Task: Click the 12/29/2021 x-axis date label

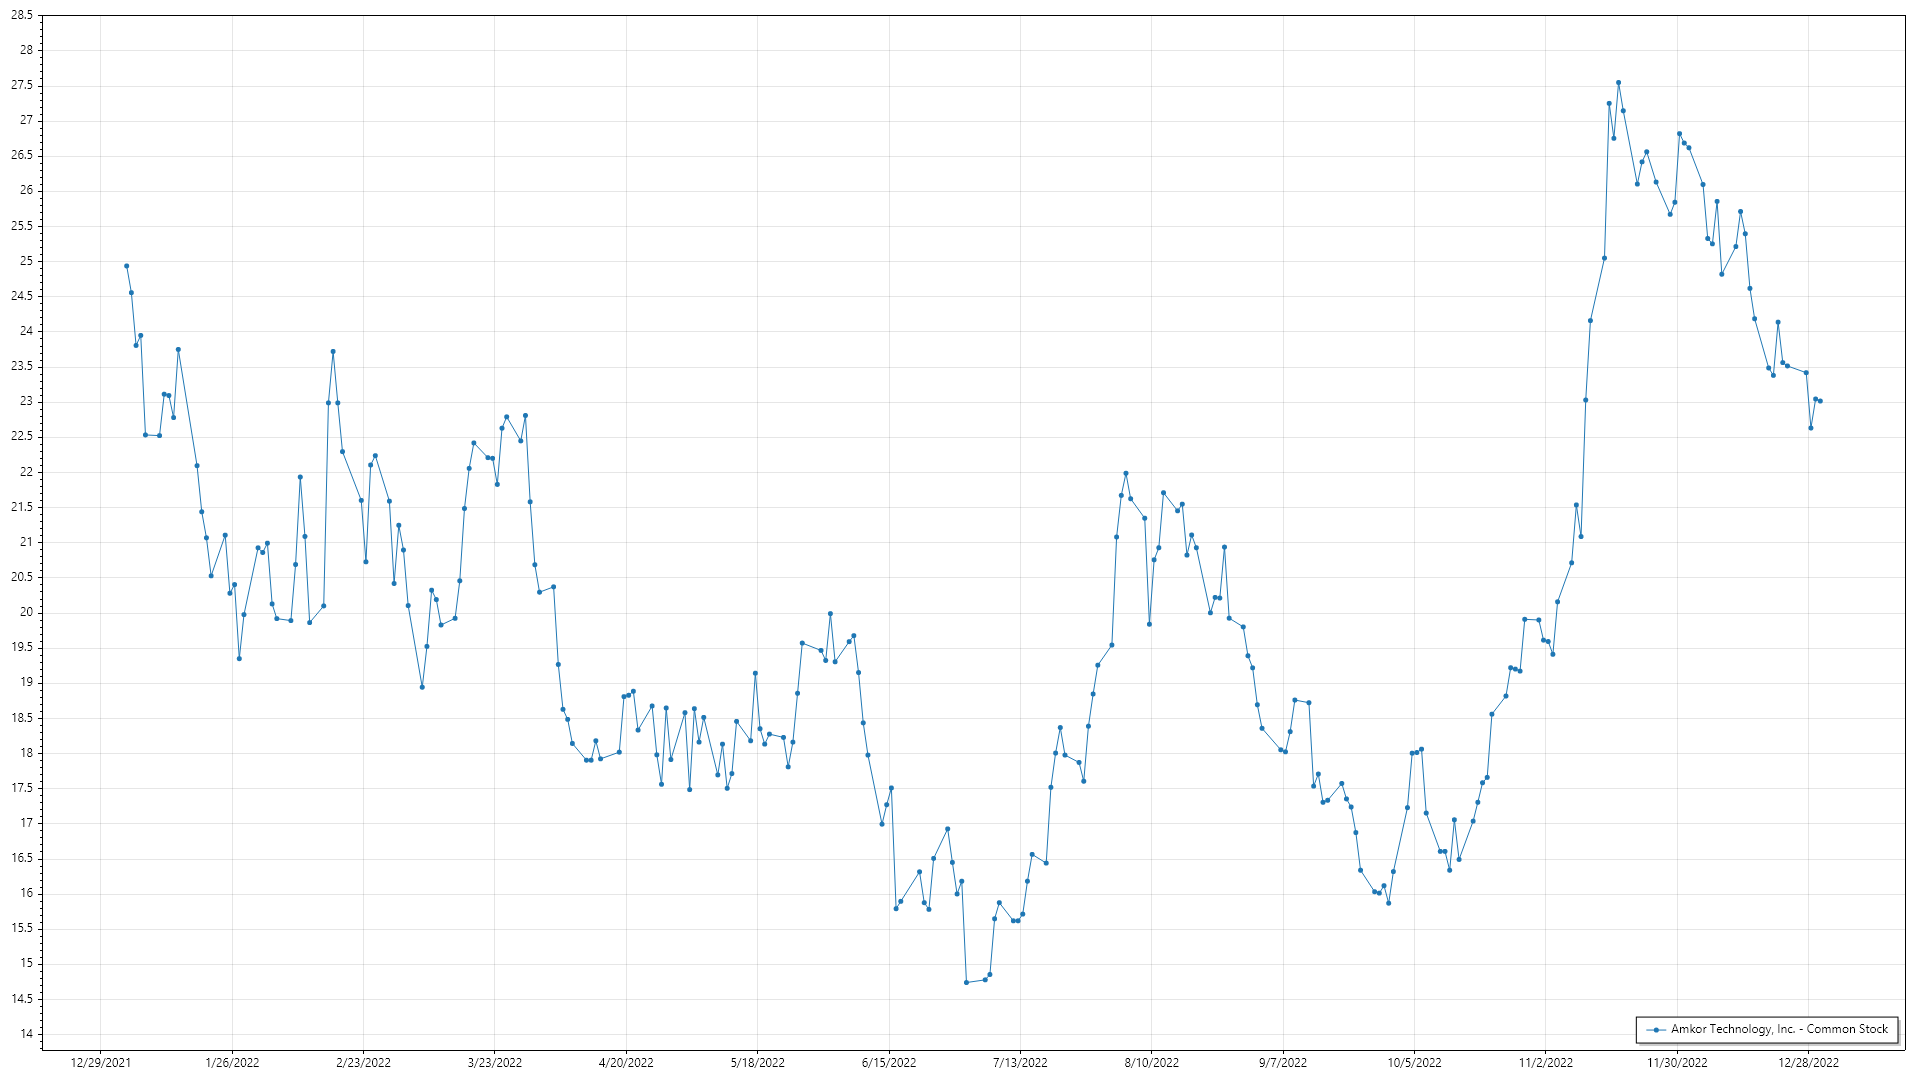Action: (x=100, y=1063)
